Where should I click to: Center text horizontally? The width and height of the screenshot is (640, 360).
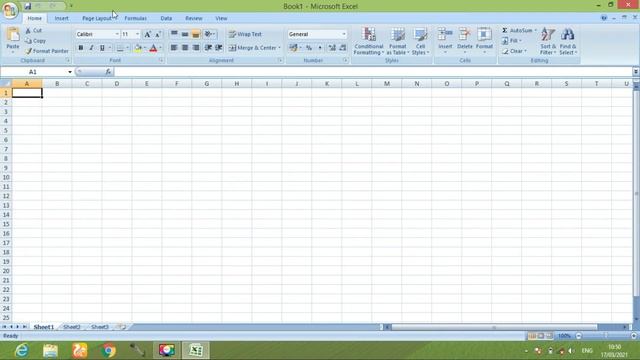coord(185,48)
